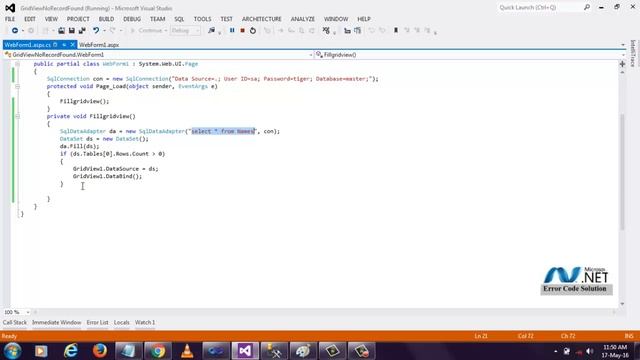
Task: Click the Navigate Backward toolbar icon
Action: [15, 31]
